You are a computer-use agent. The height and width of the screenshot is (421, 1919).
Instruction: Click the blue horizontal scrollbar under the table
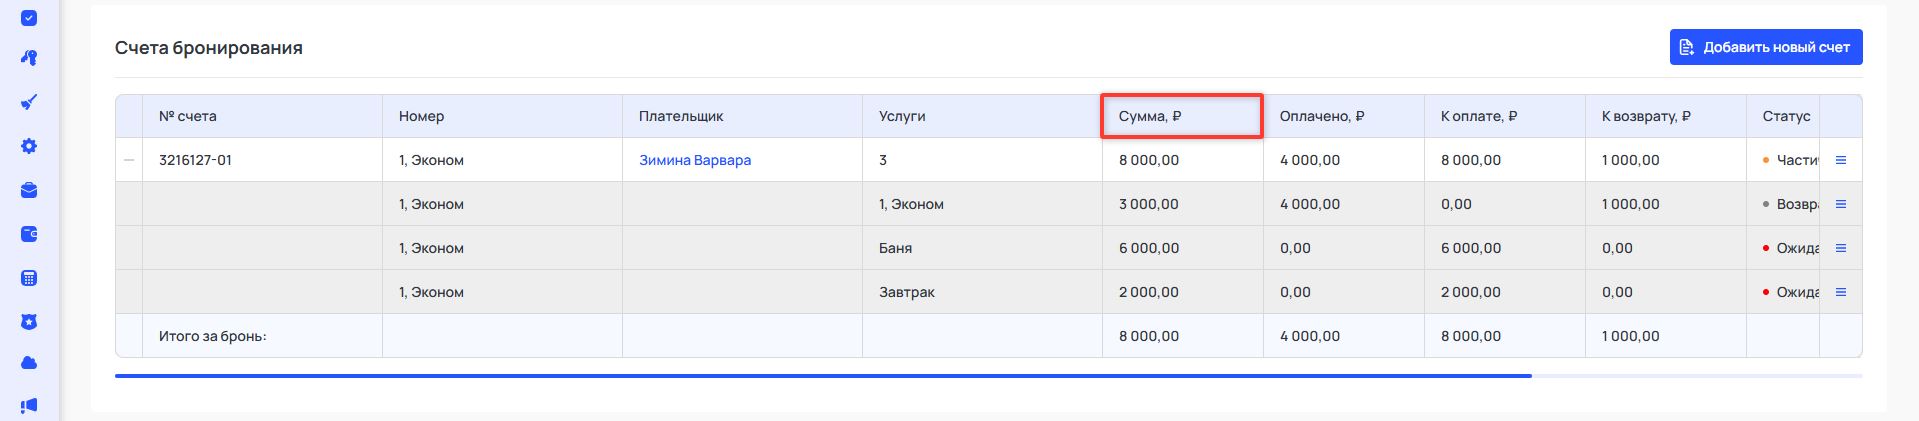click(x=822, y=376)
